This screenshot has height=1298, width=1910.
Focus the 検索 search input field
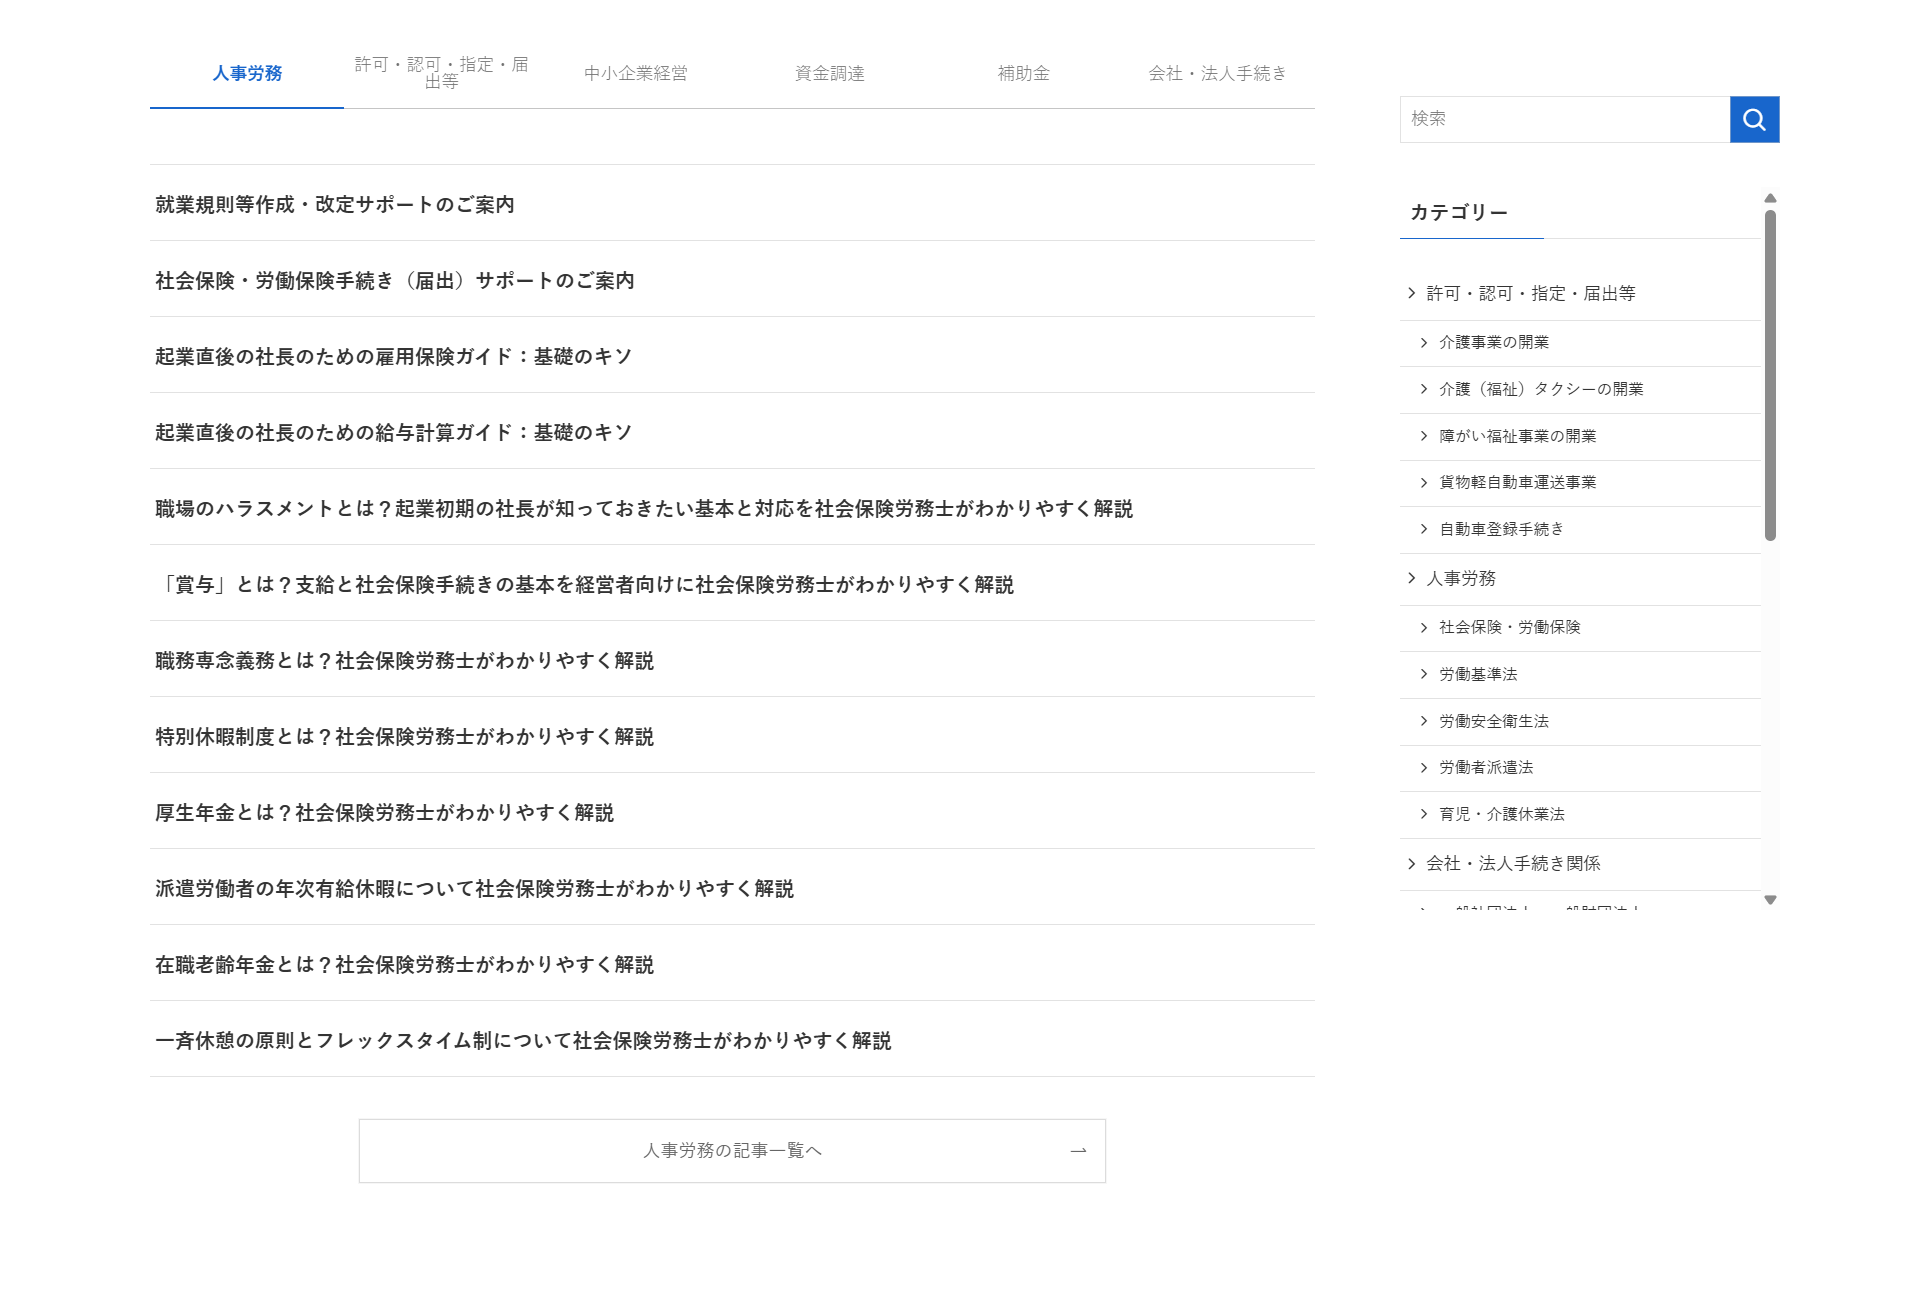coord(1564,120)
